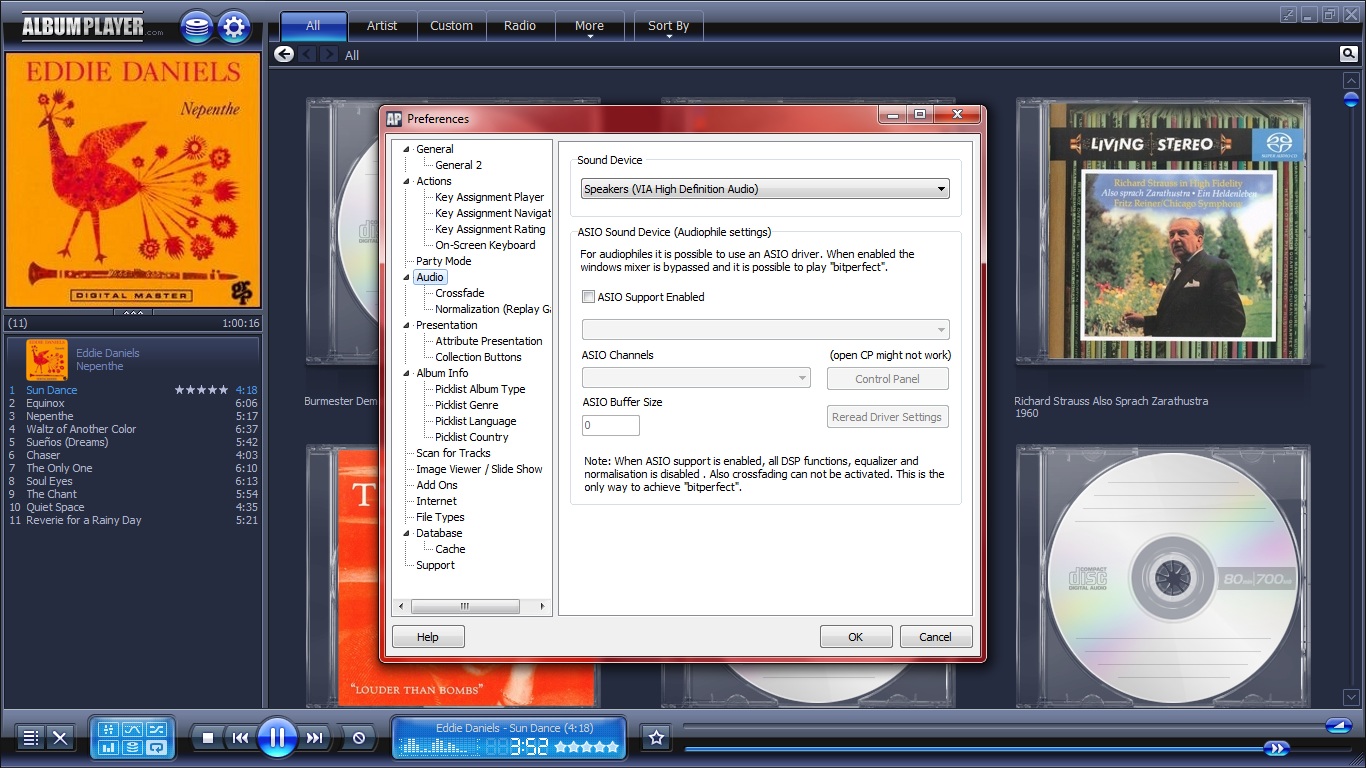Click the prohibit circle-slash icon
1366x768 pixels.
[358, 738]
